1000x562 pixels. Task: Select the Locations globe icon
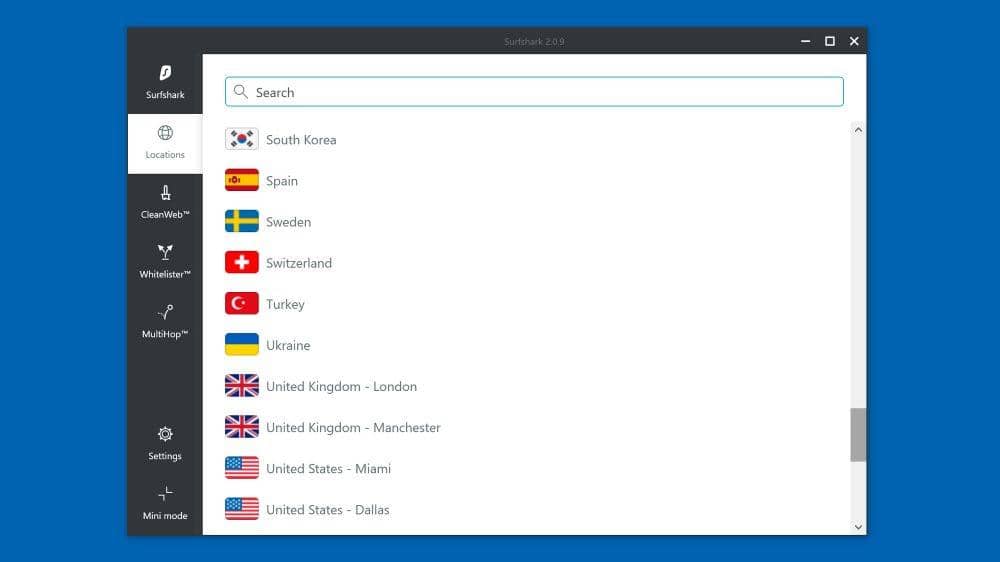165,133
